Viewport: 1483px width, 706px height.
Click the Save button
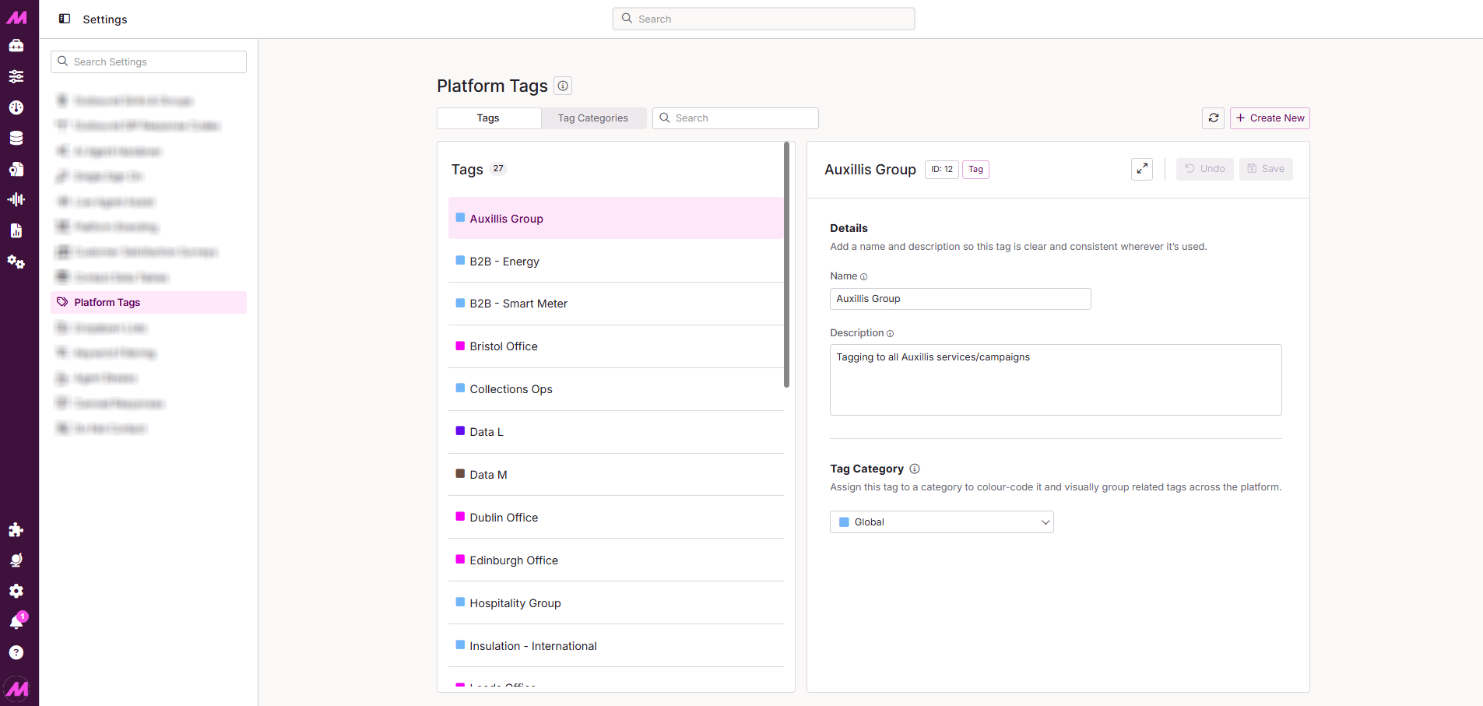coord(1266,169)
